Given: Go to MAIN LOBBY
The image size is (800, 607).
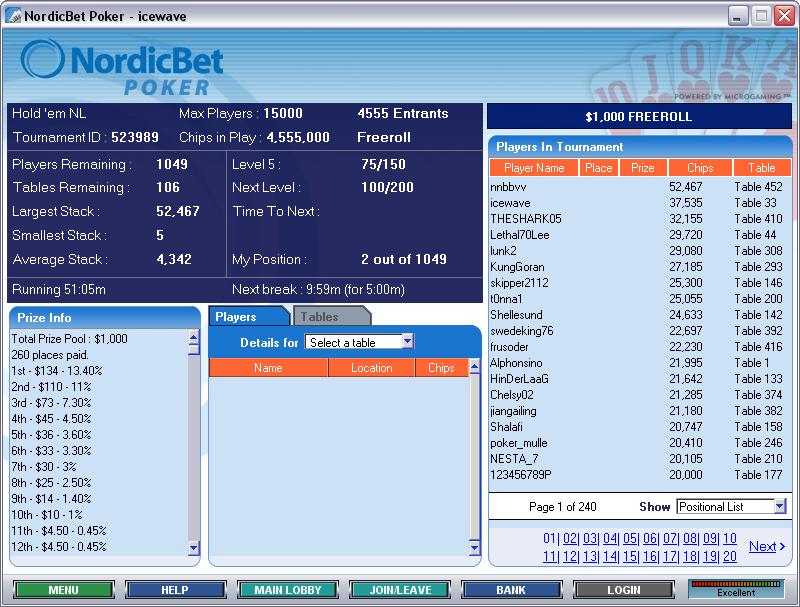Looking at the screenshot, I should (x=288, y=590).
